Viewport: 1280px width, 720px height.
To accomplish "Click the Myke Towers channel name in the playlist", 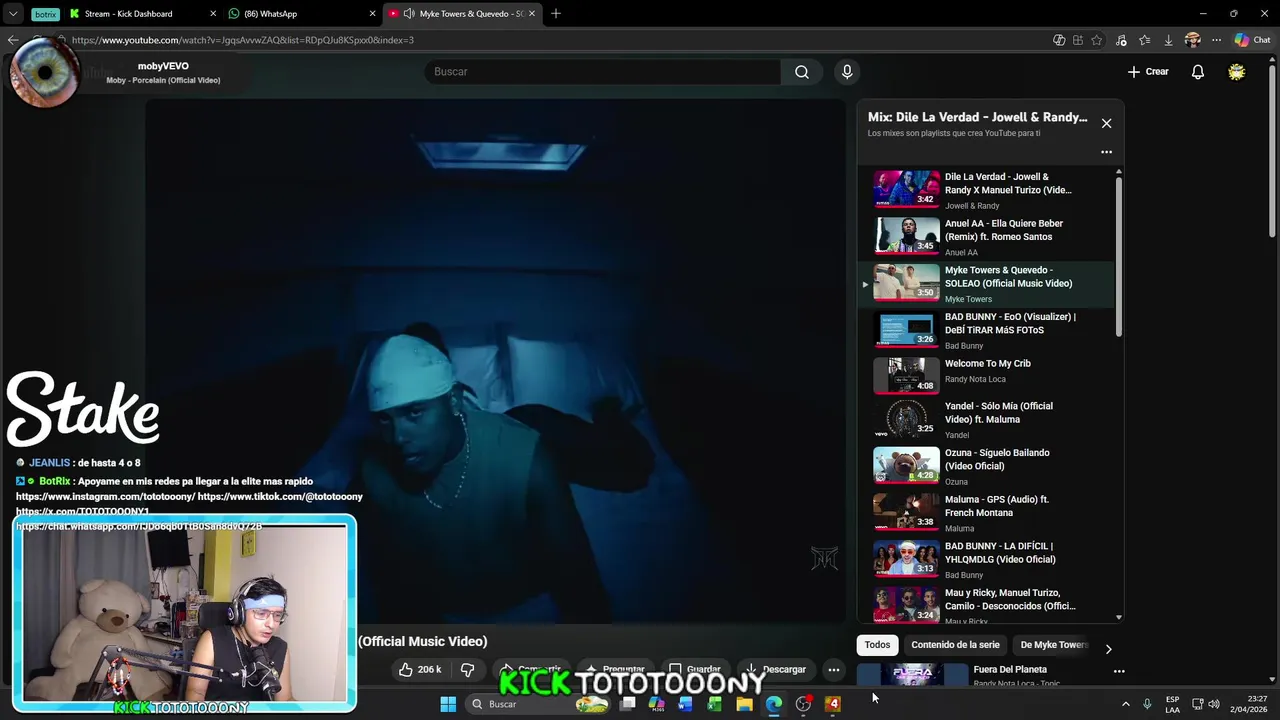I will tap(968, 299).
